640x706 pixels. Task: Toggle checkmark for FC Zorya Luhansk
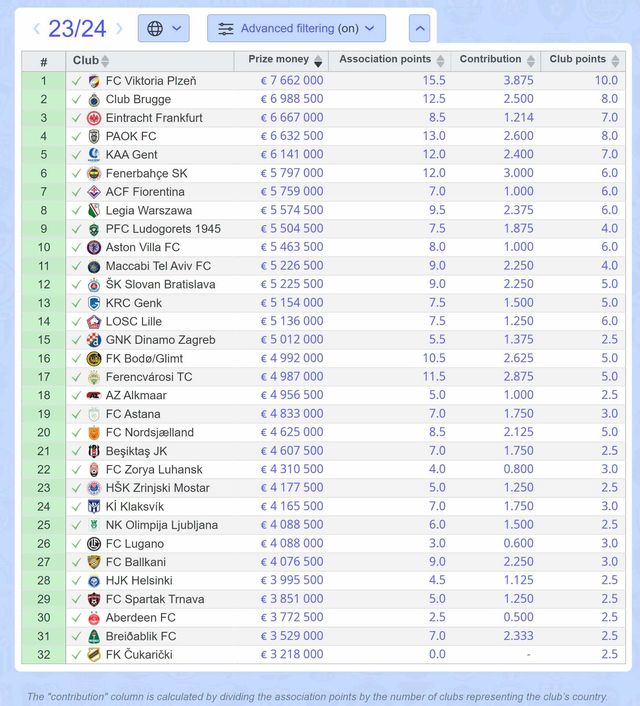77,470
